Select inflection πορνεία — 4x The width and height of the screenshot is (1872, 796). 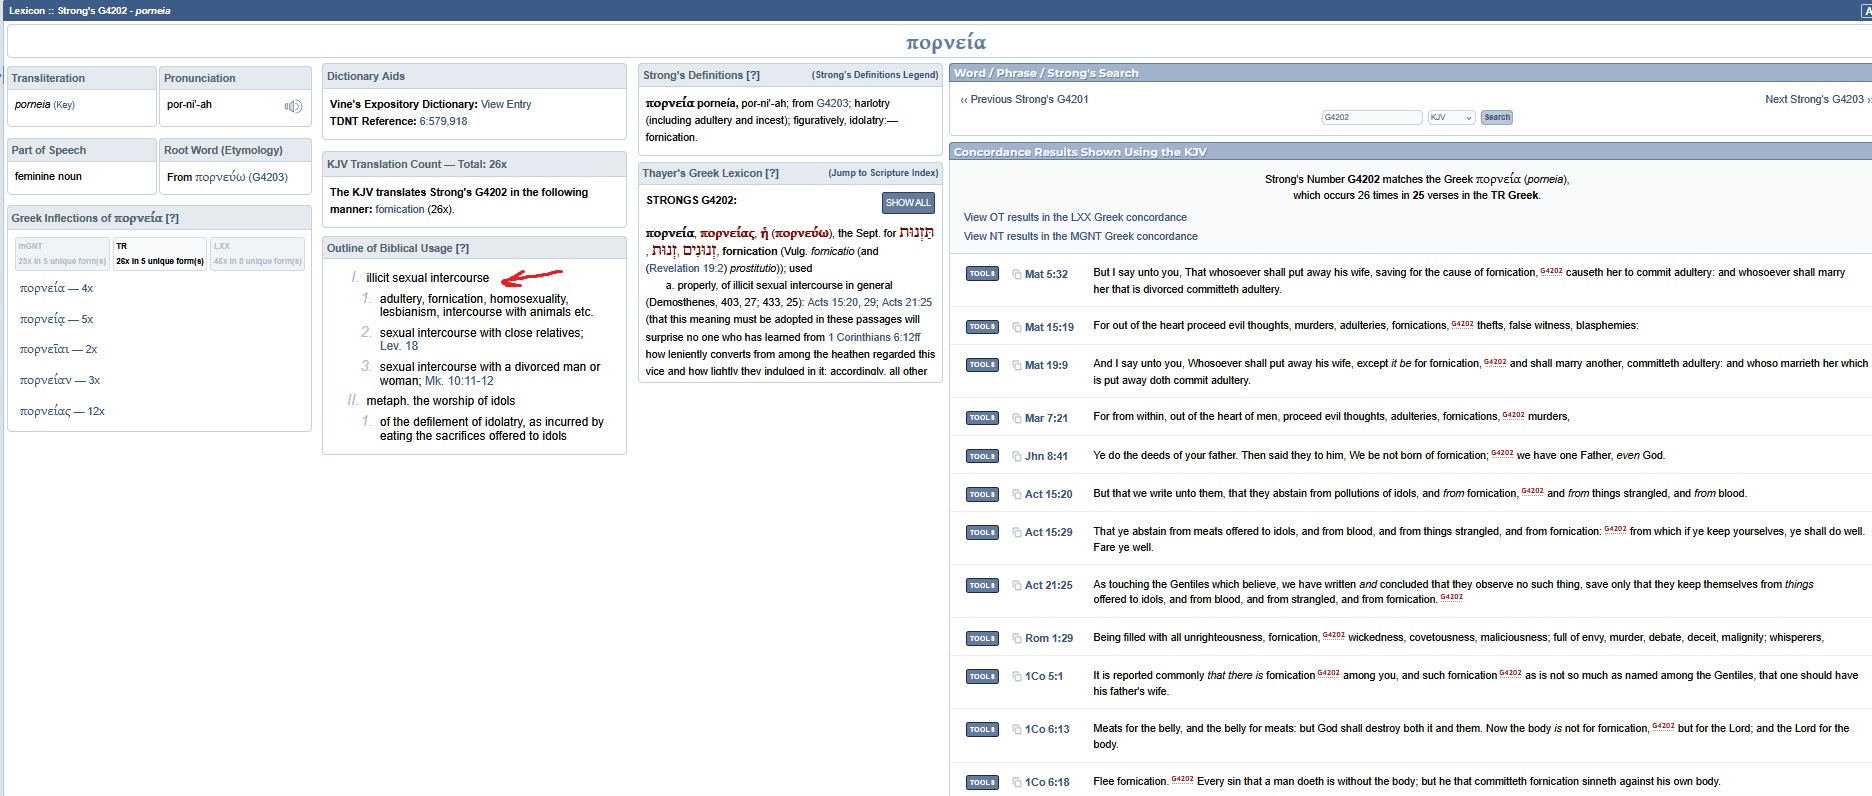(x=56, y=288)
